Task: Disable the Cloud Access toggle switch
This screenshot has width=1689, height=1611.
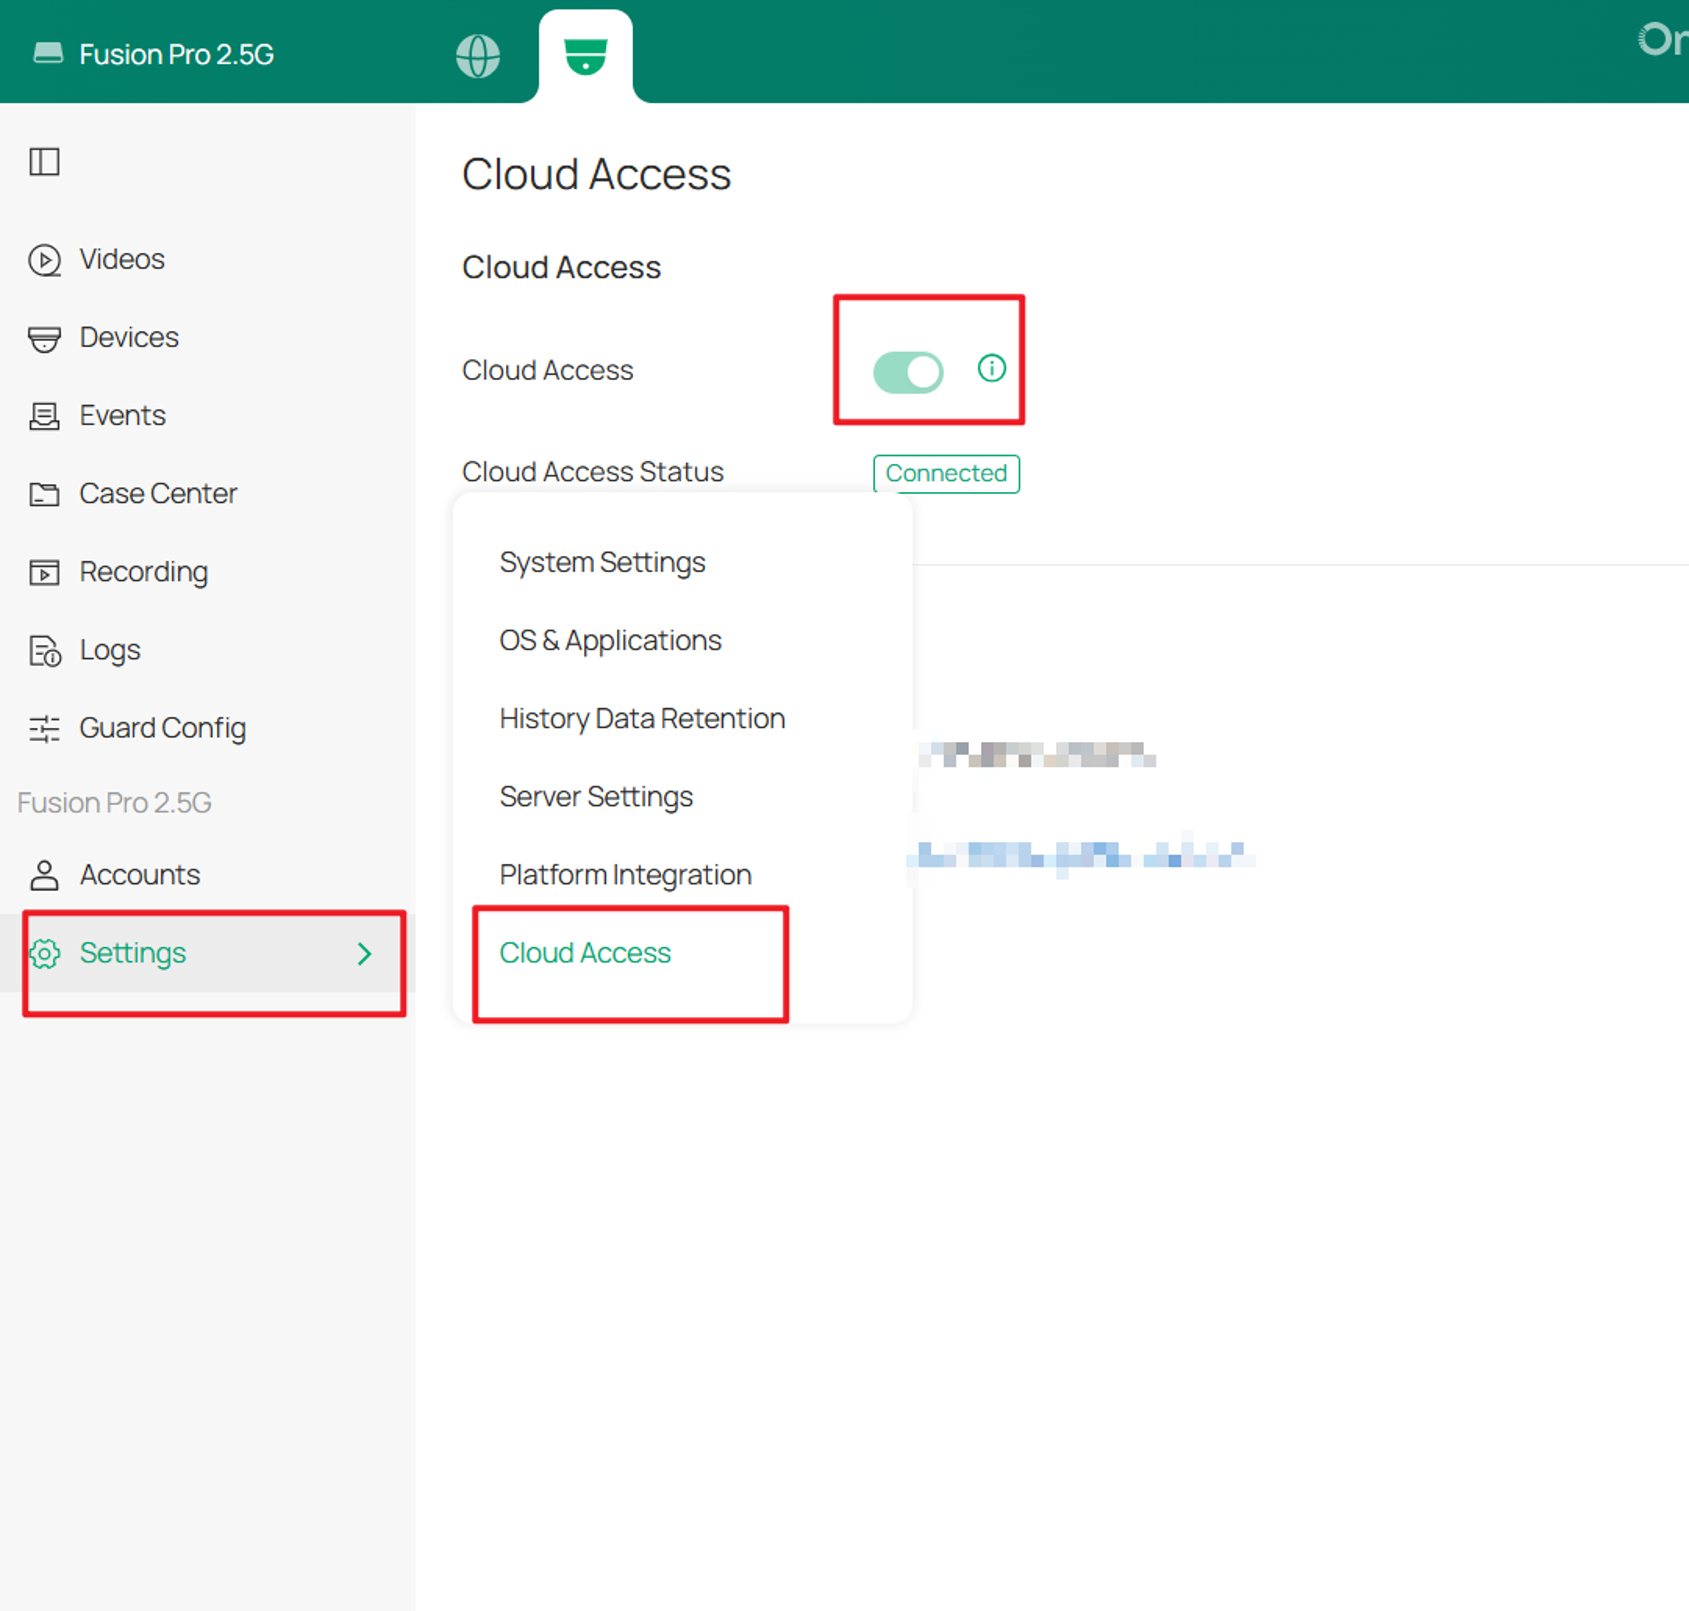Action: (908, 372)
